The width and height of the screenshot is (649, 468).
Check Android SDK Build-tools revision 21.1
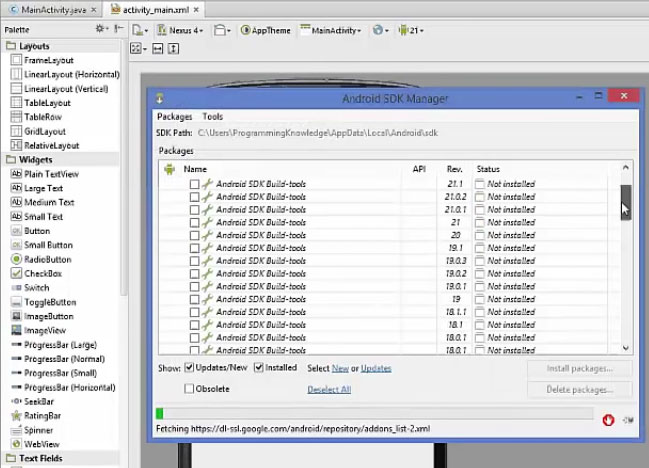195,184
